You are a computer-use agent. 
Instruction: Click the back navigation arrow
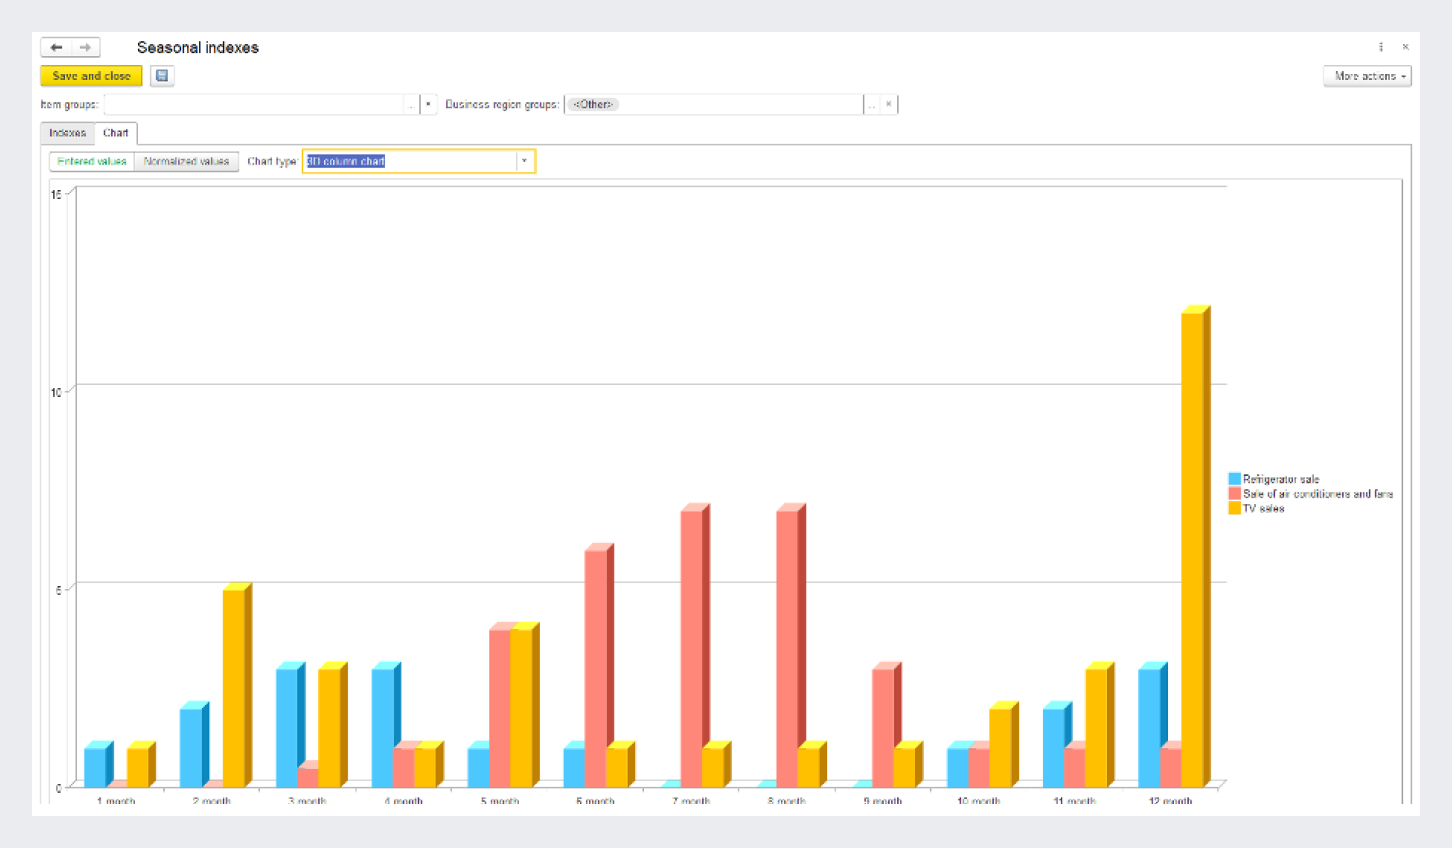56,47
